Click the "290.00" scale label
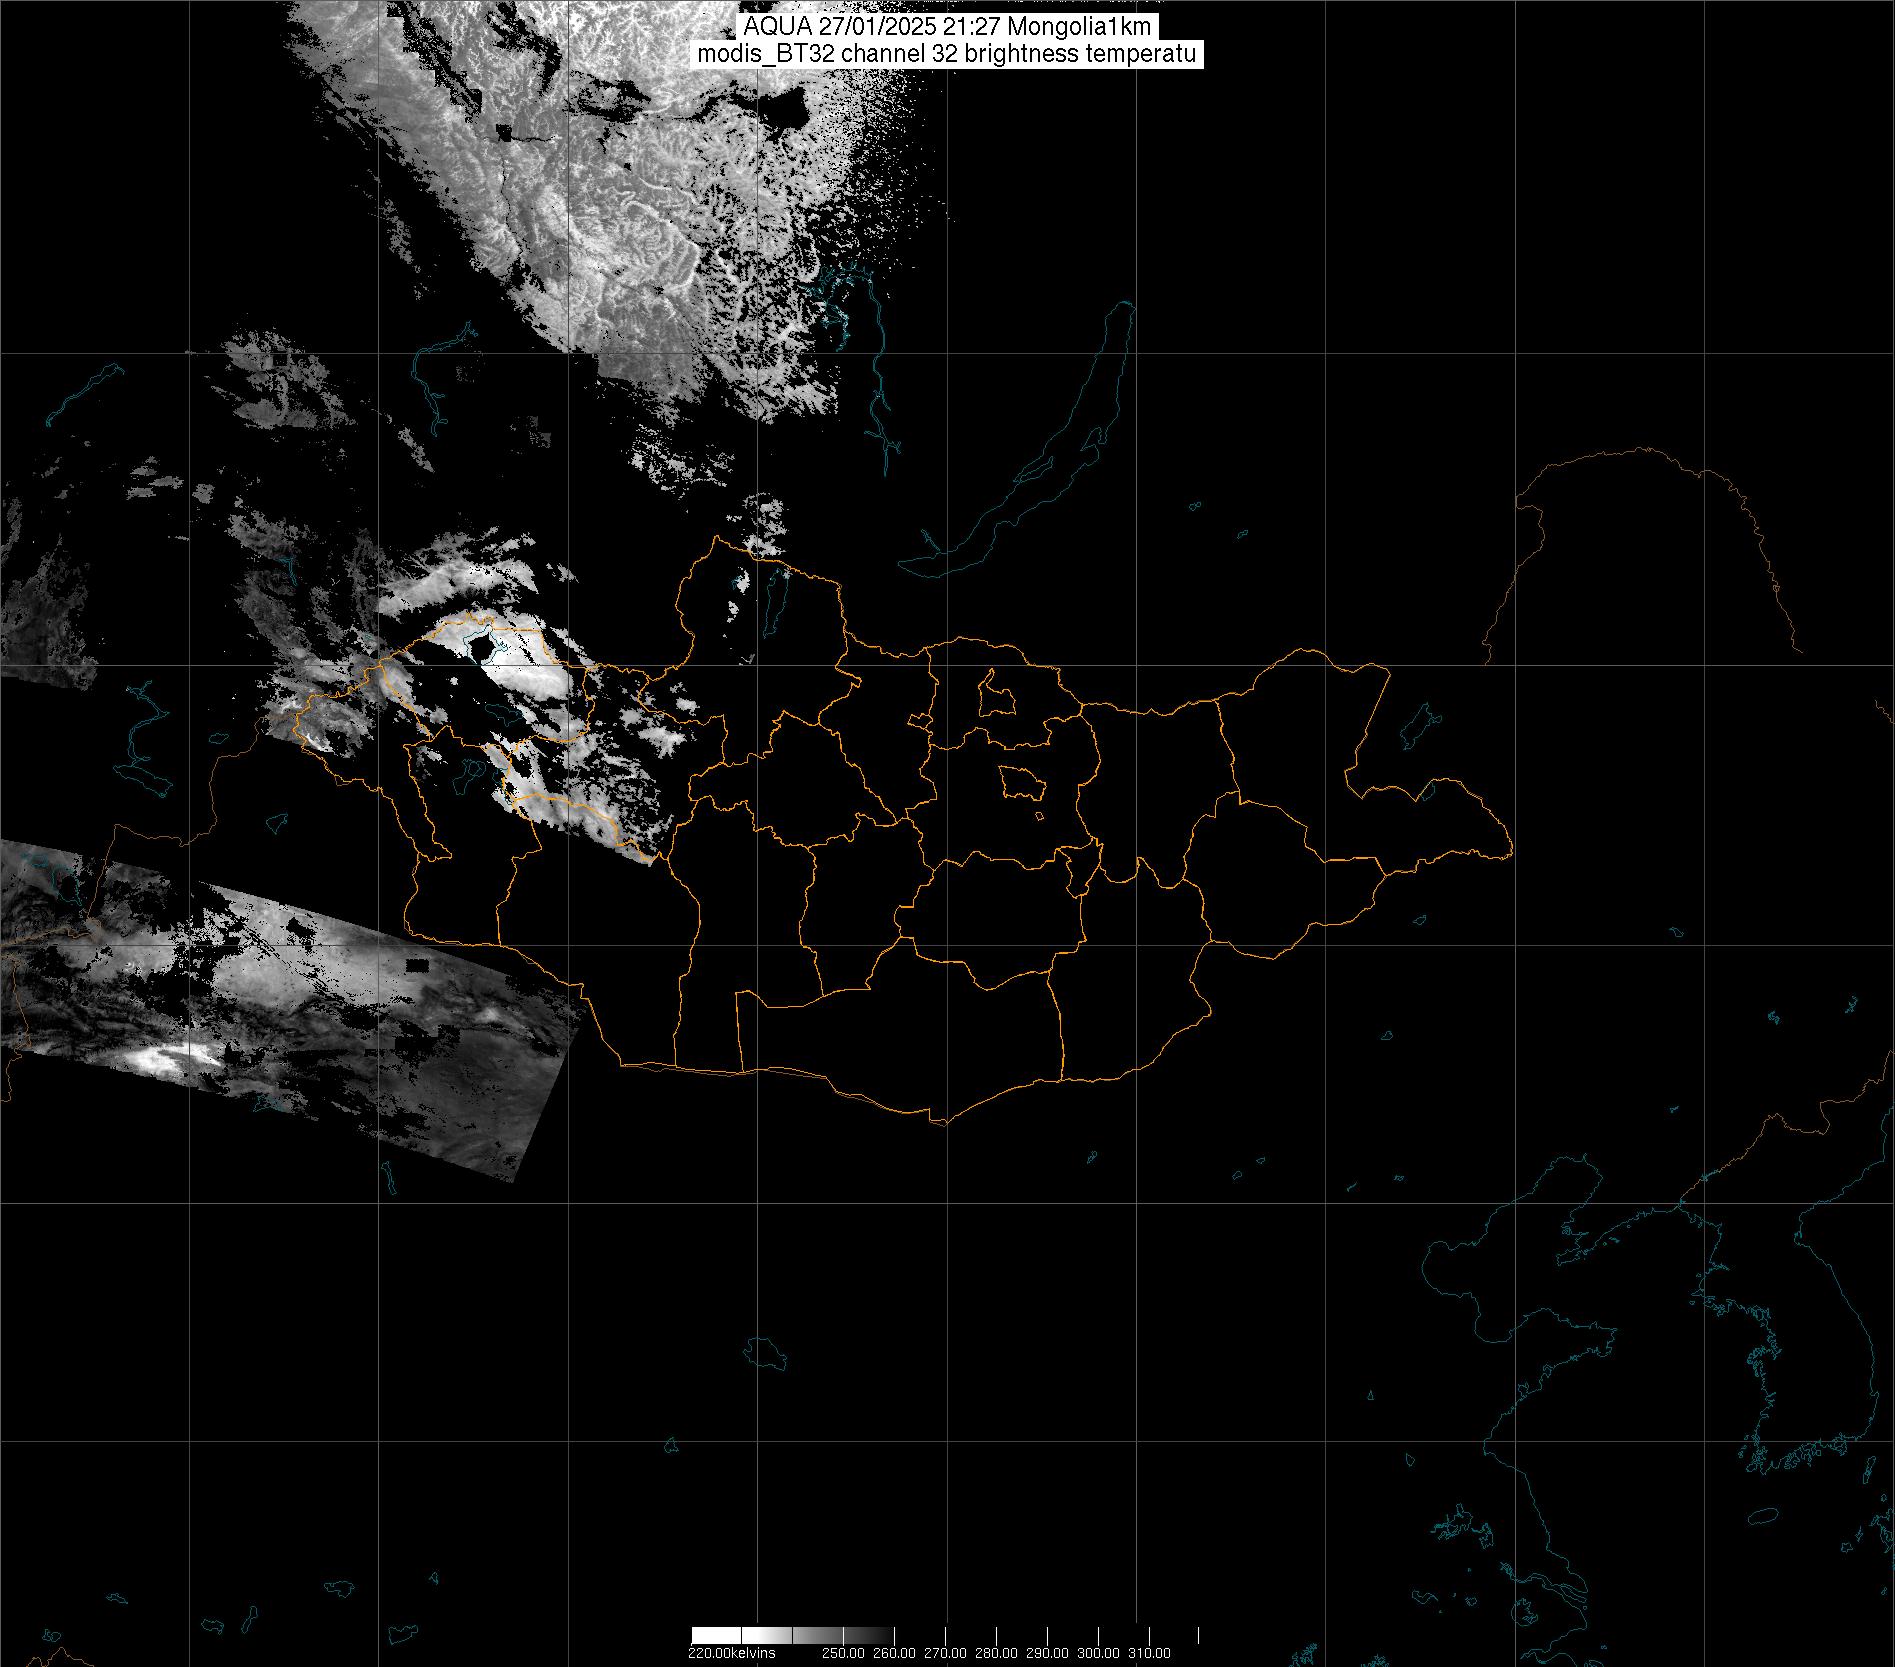Screen dimensions: 1895x1667 click(x=1048, y=1652)
